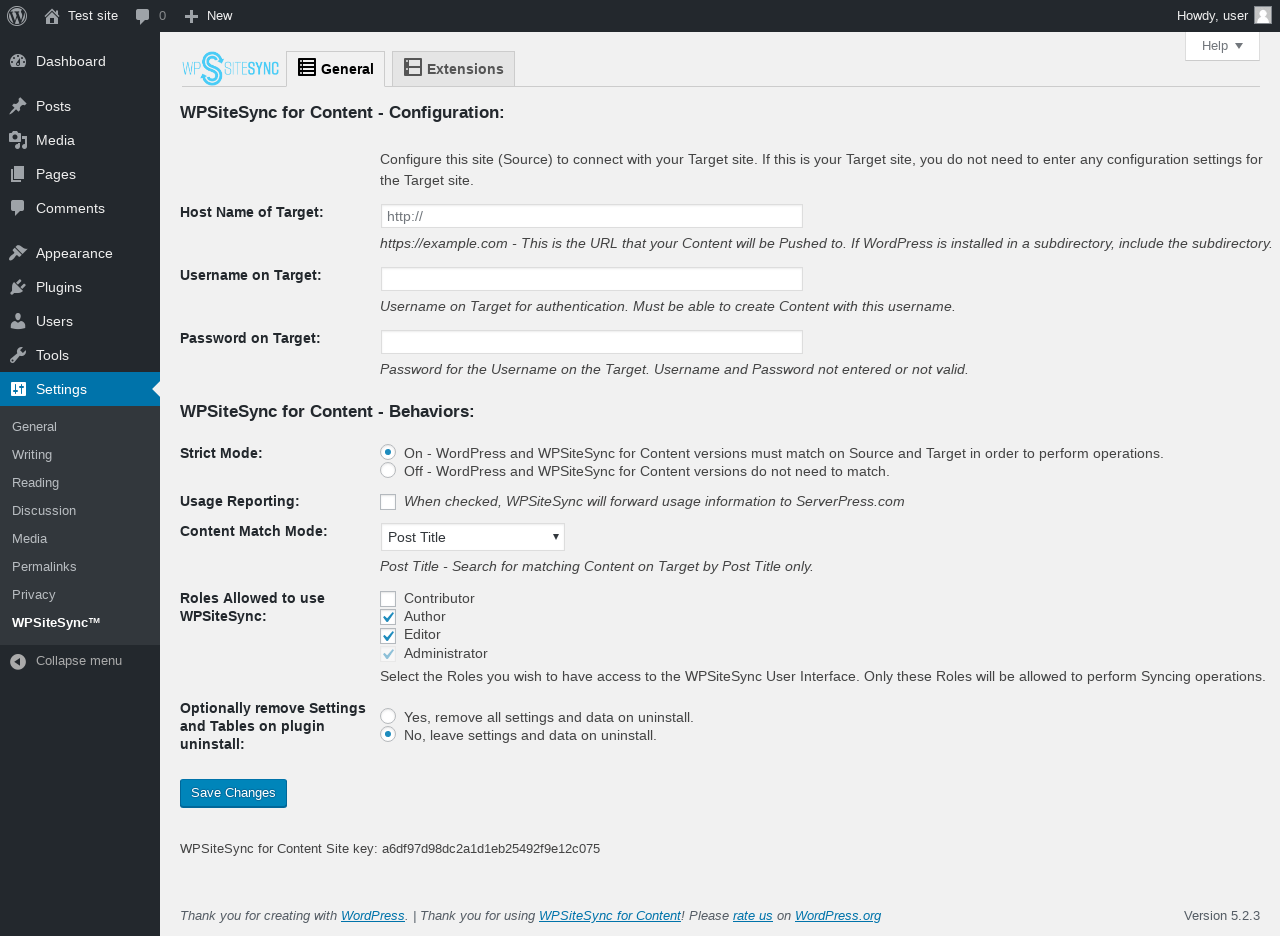Open the Content Match Mode dropdown

click(x=473, y=537)
